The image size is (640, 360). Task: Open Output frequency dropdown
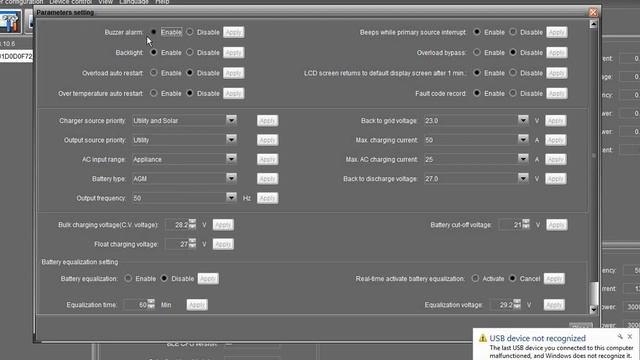[x=231, y=198]
